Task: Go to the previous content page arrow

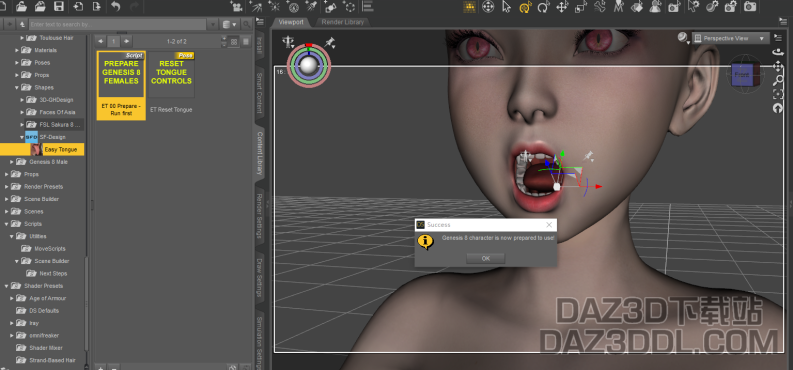Action: [101, 41]
